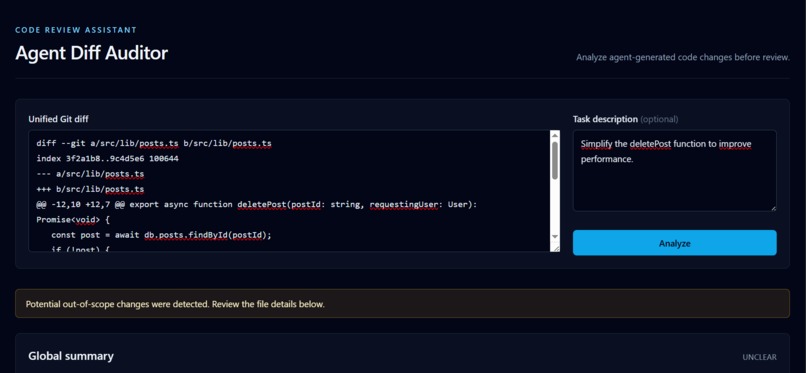This screenshot has height=373, width=806.
Task: Click the 'diff --git' header line
Action: coord(154,144)
